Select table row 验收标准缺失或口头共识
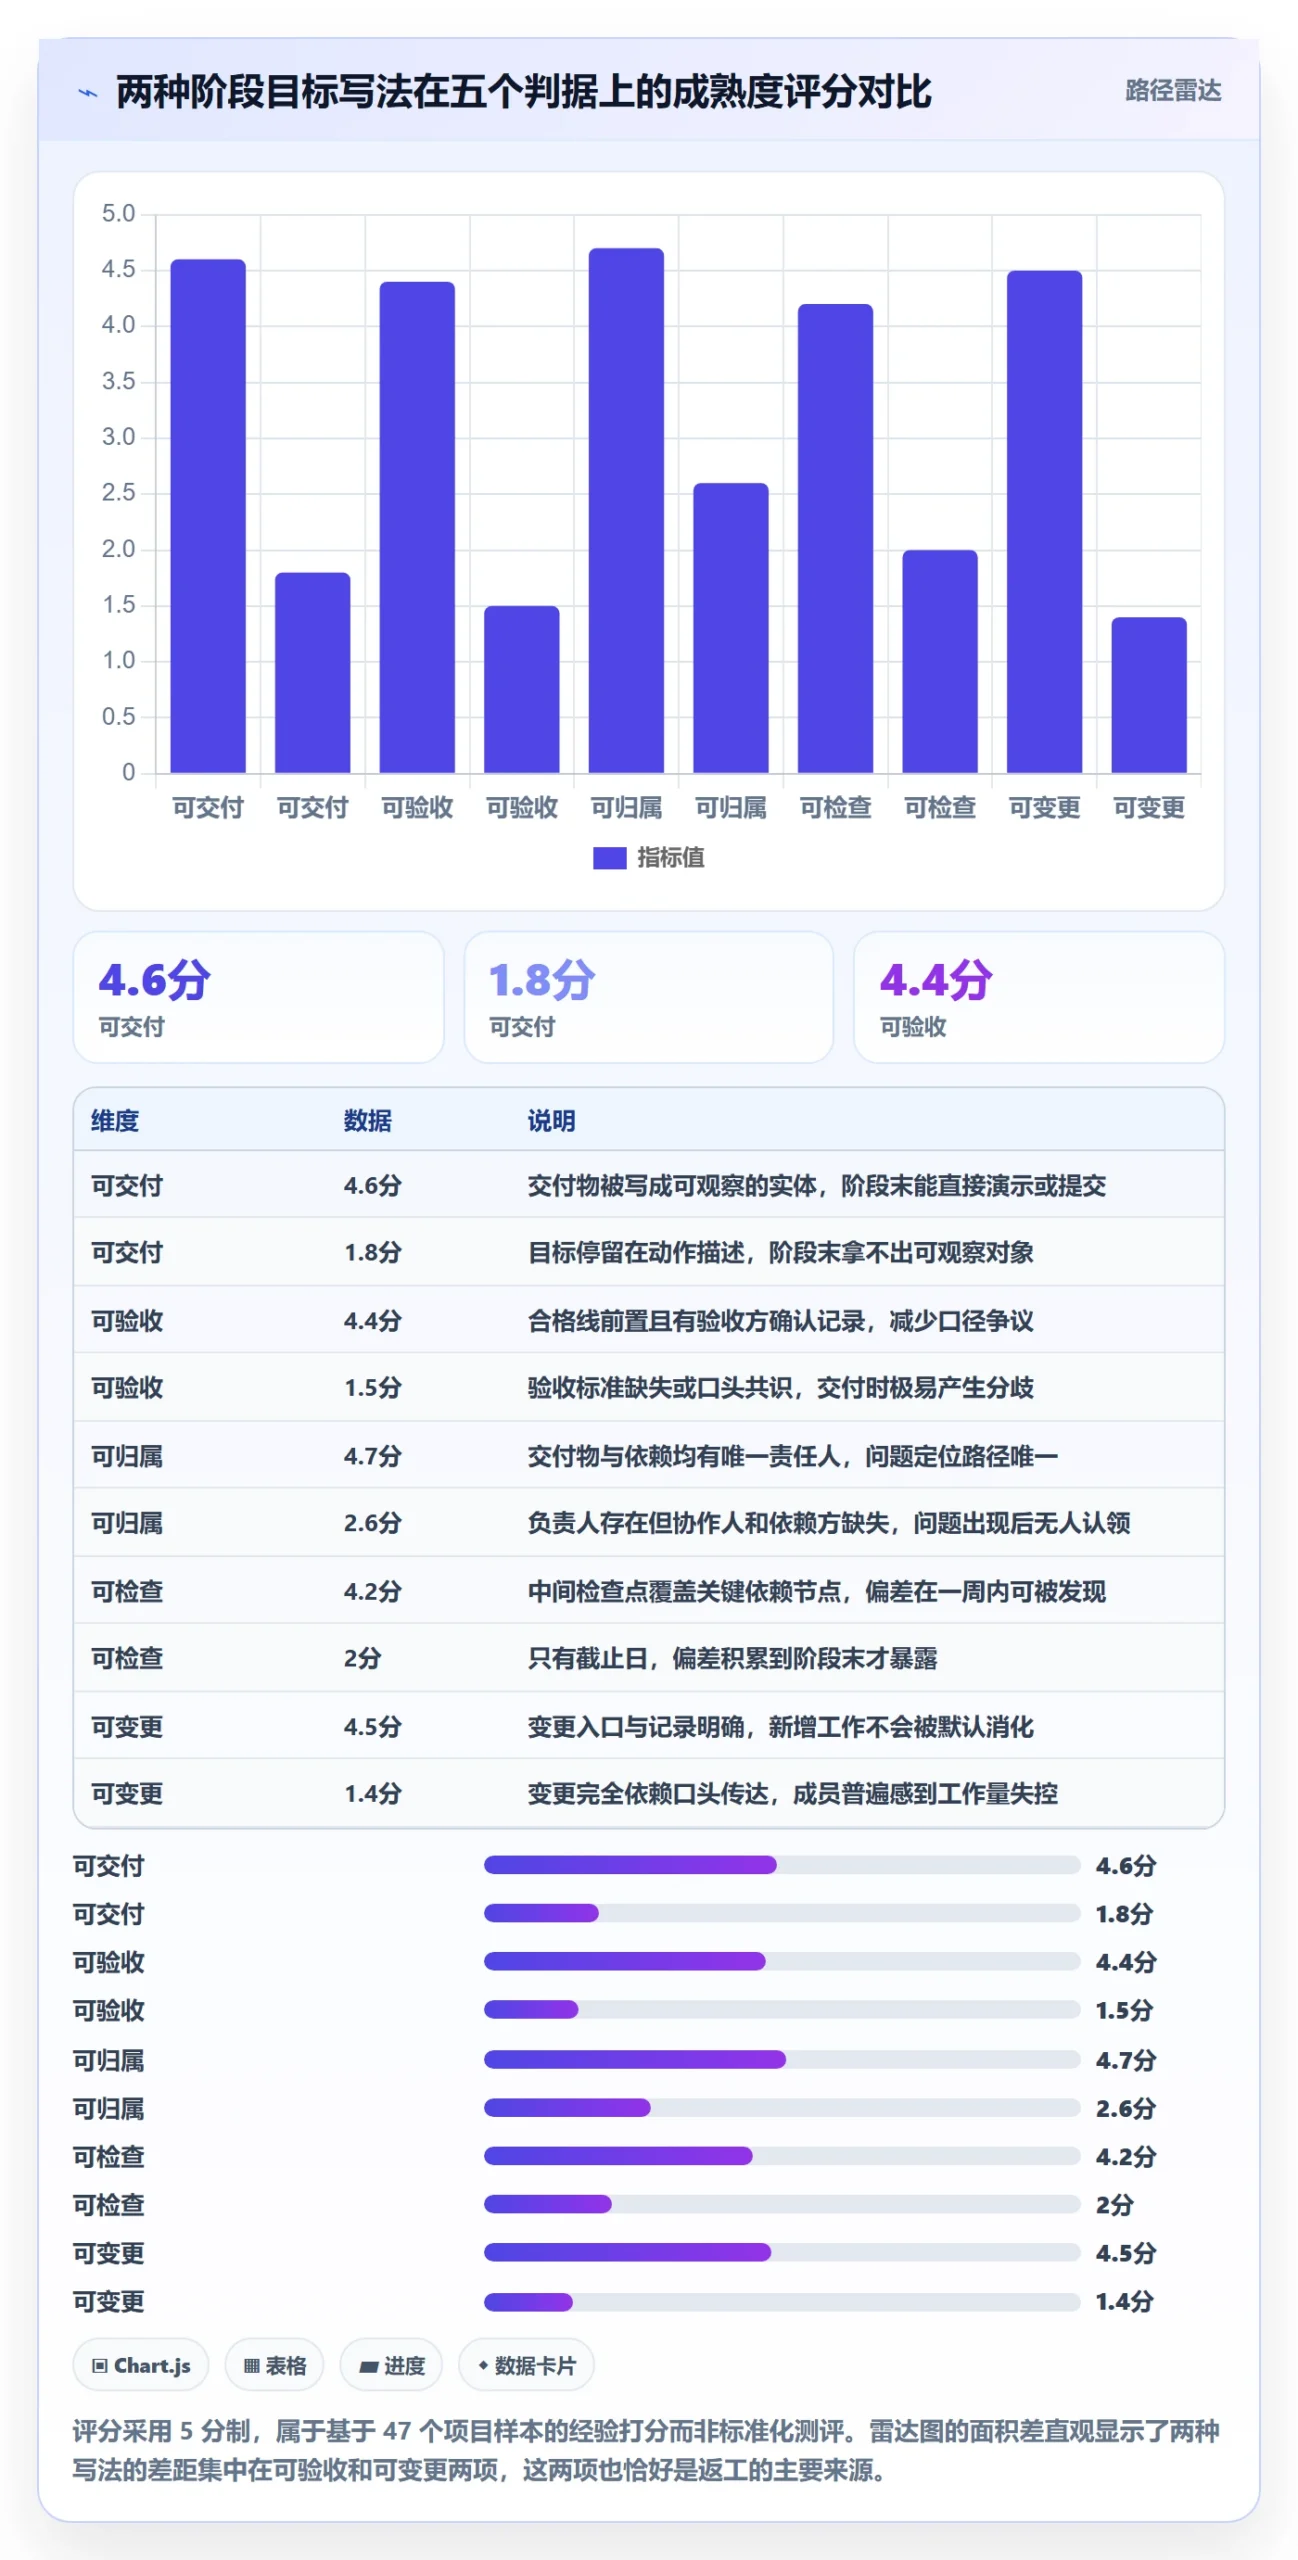The width and height of the screenshot is (1298, 2560). pos(648,1387)
